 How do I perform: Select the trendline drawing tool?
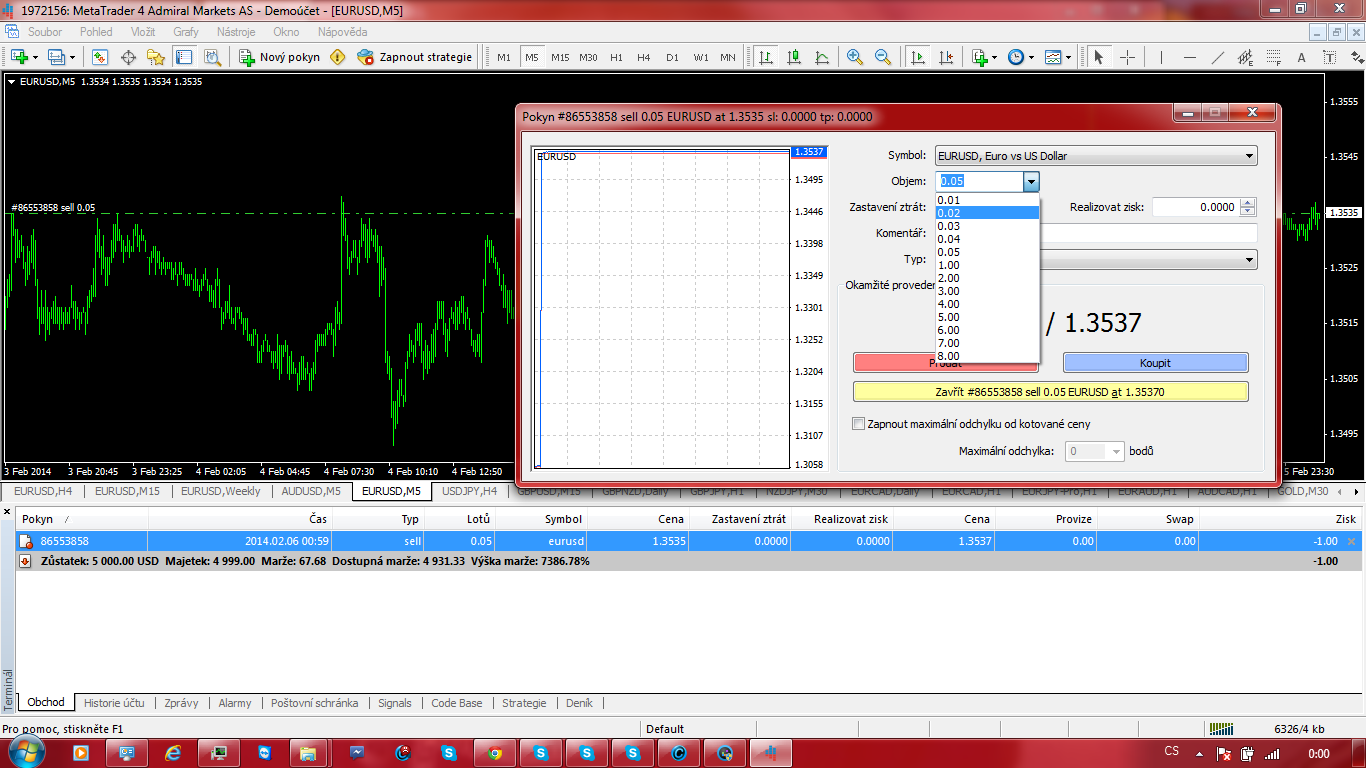(x=1217, y=57)
